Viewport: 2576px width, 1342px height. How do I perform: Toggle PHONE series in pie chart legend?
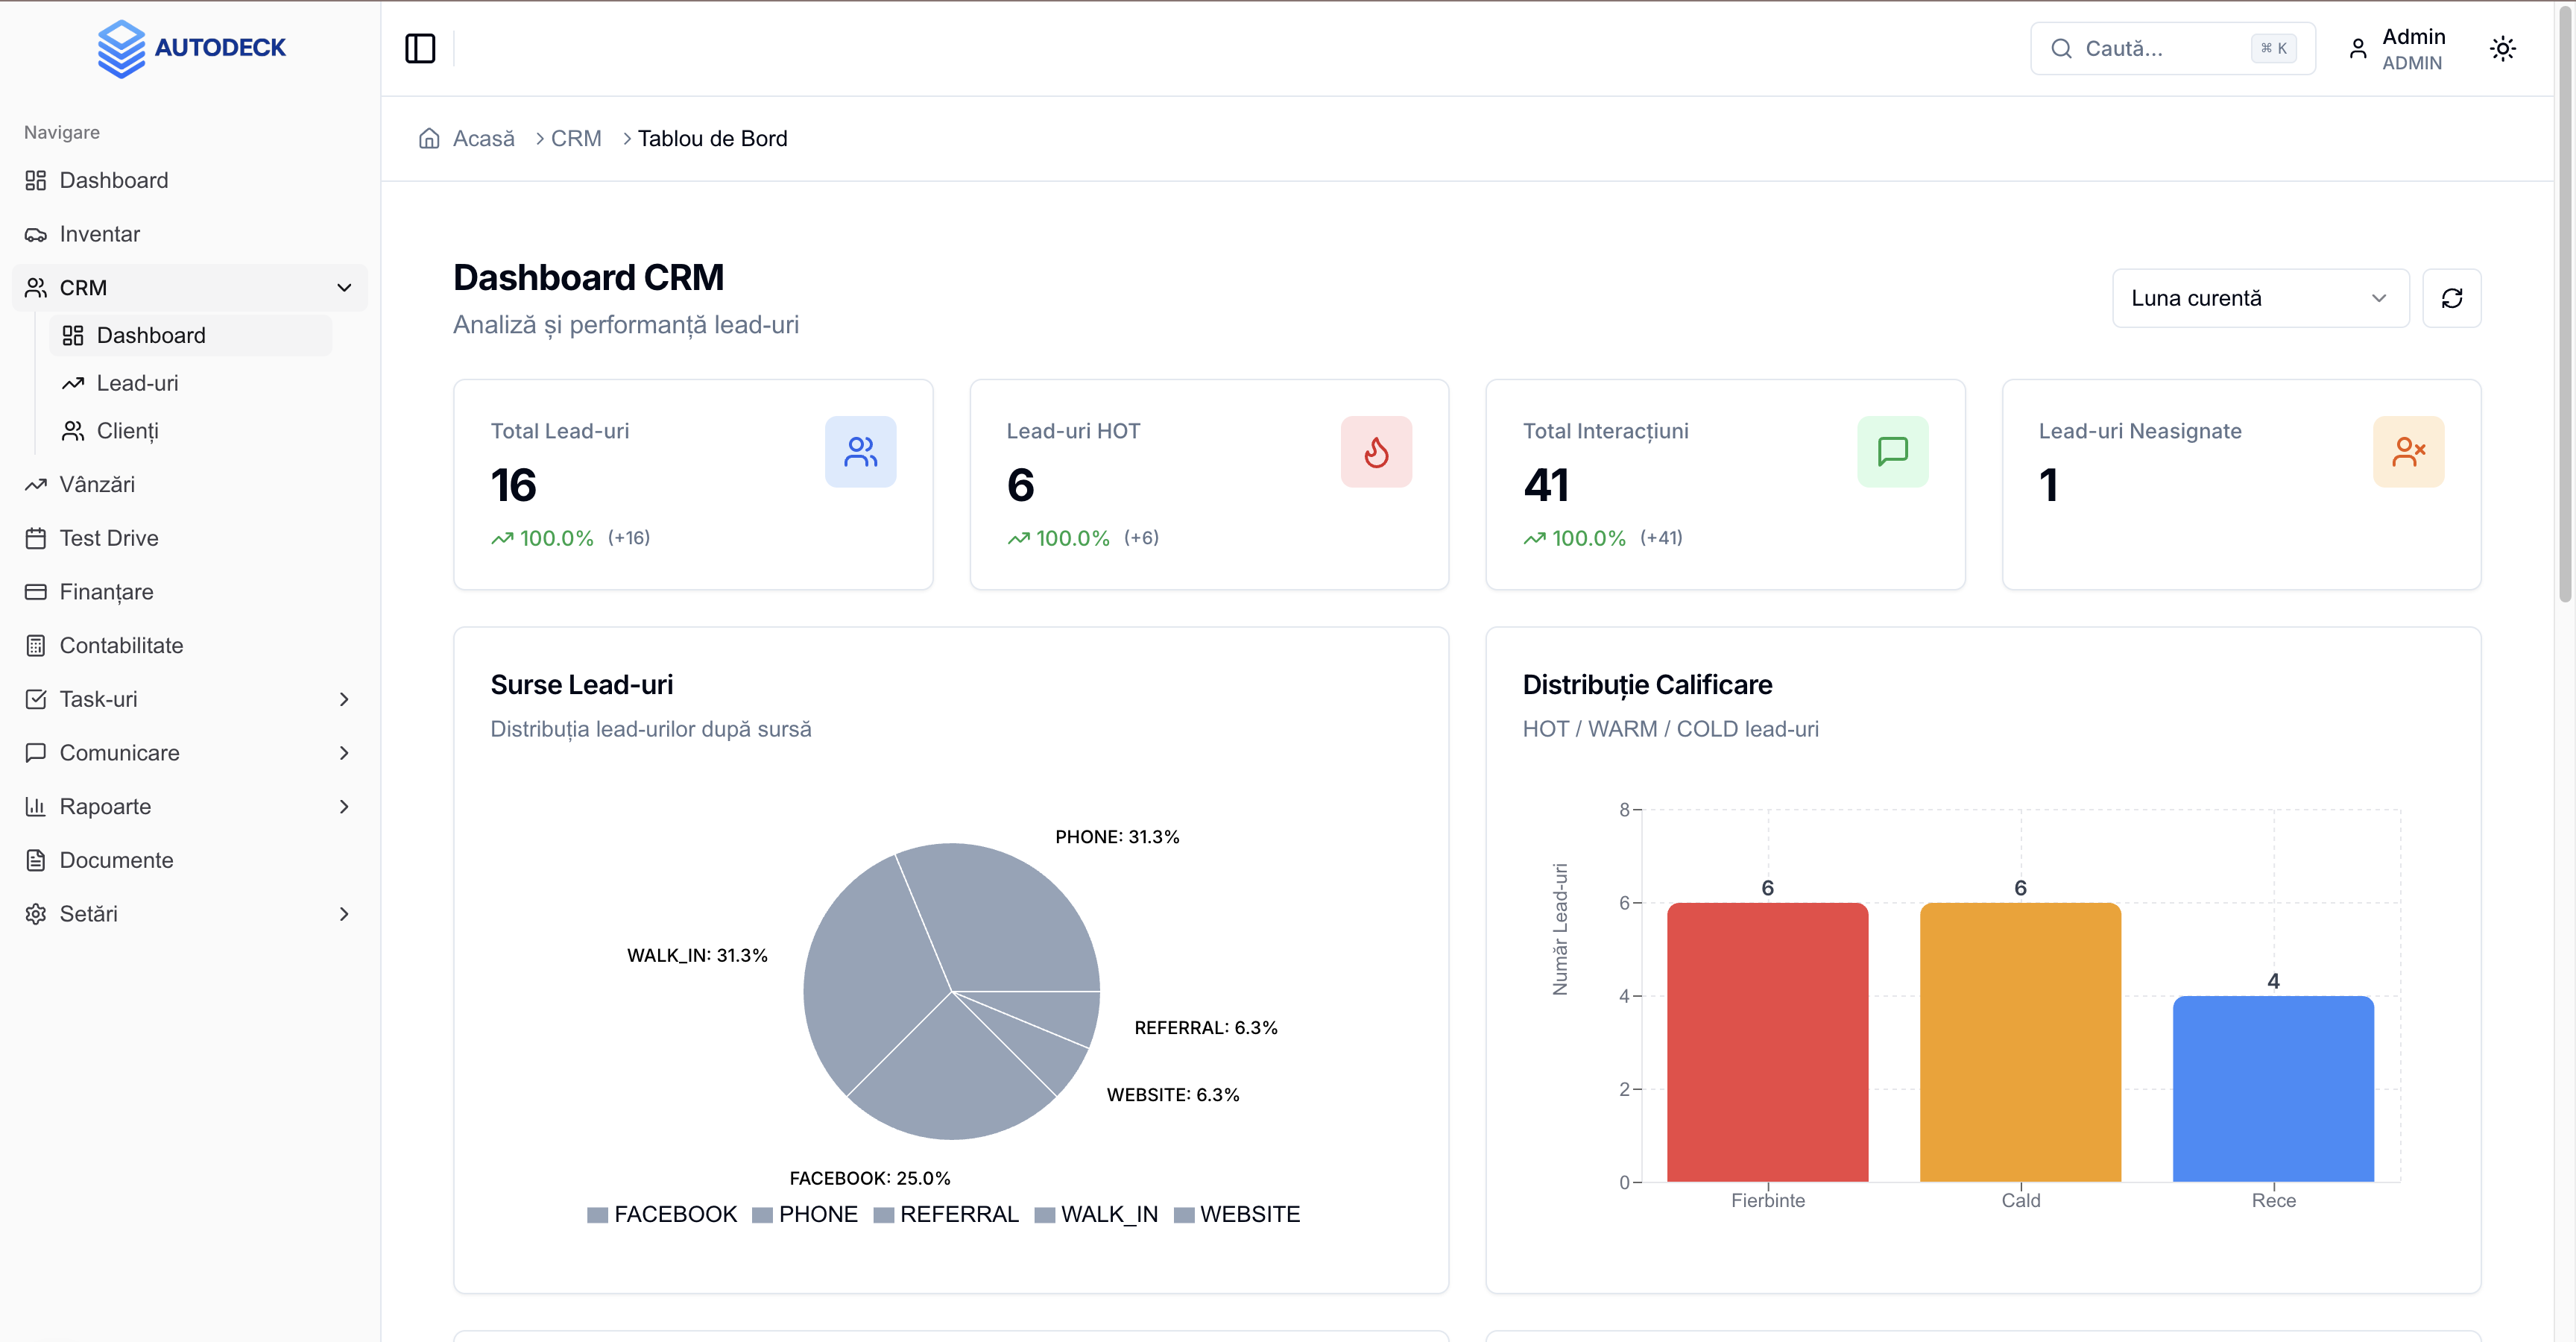(x=805, y=1213)
